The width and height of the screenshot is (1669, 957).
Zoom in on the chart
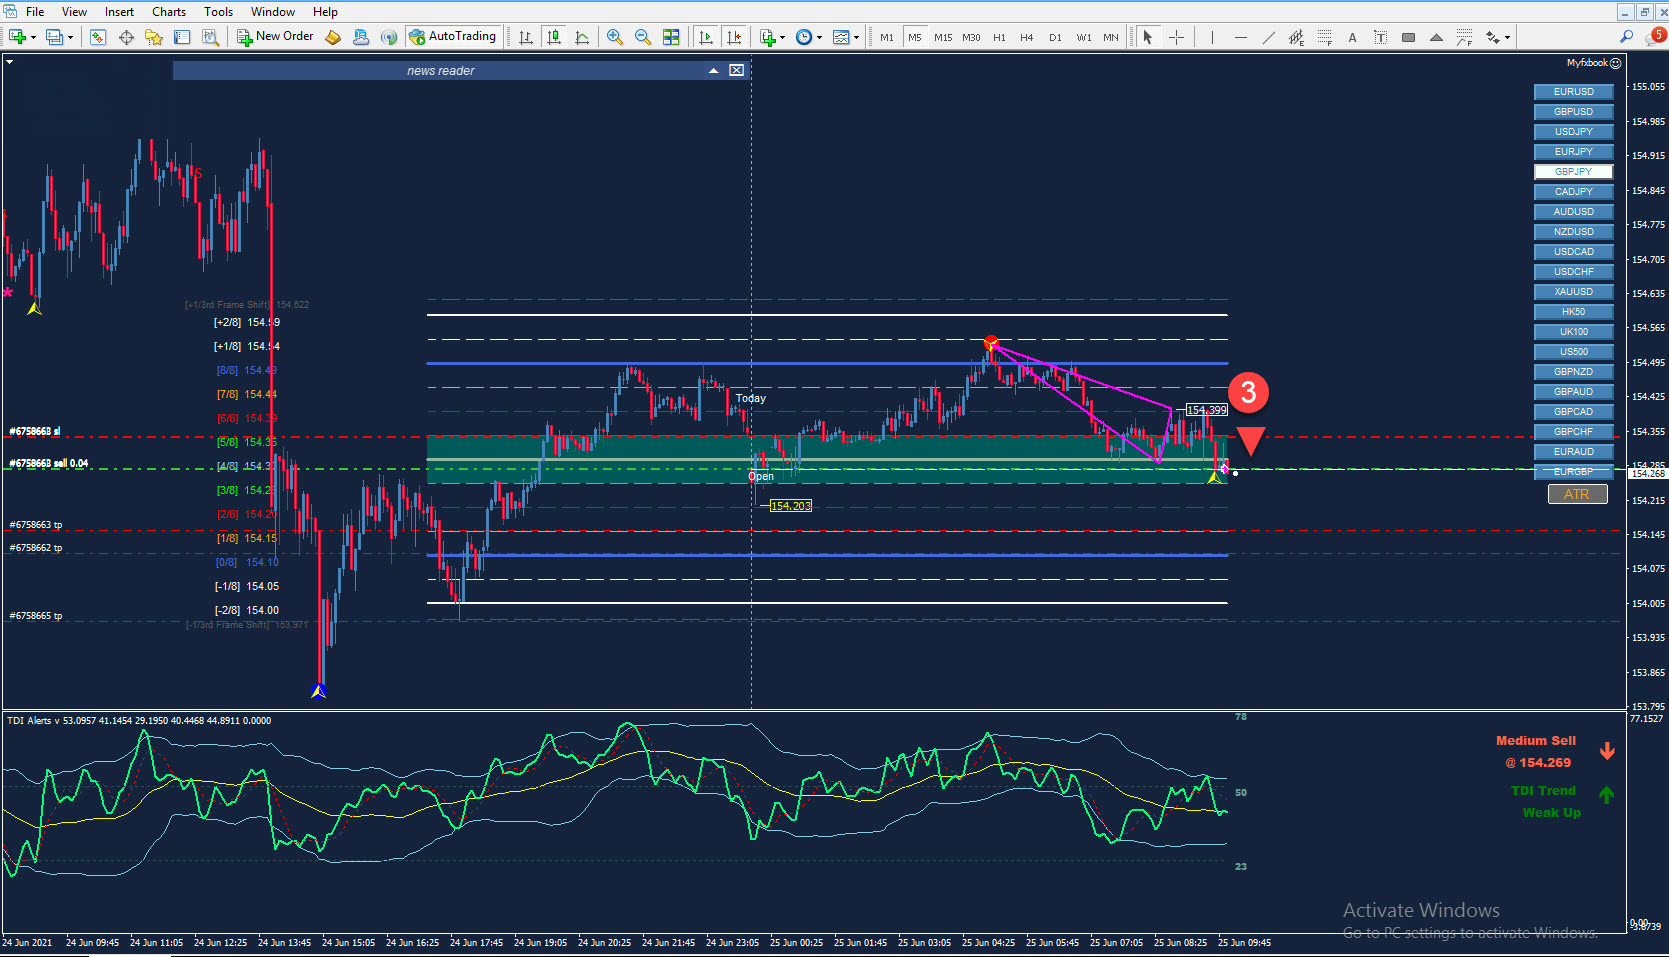[615, 37]
